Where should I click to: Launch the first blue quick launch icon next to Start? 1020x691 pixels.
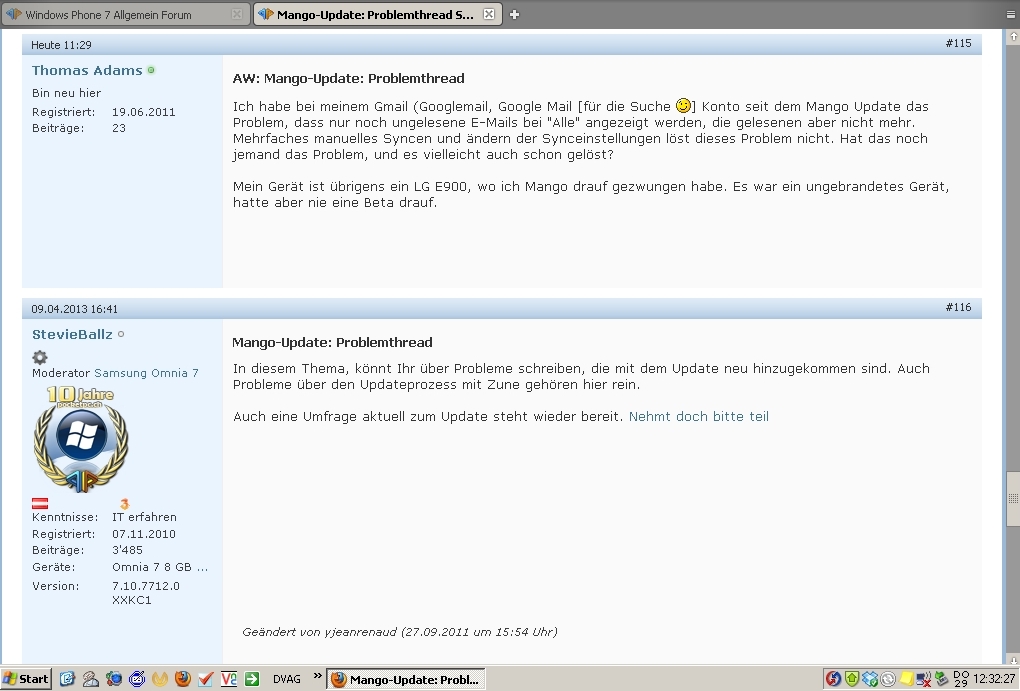tap(67, 679)
